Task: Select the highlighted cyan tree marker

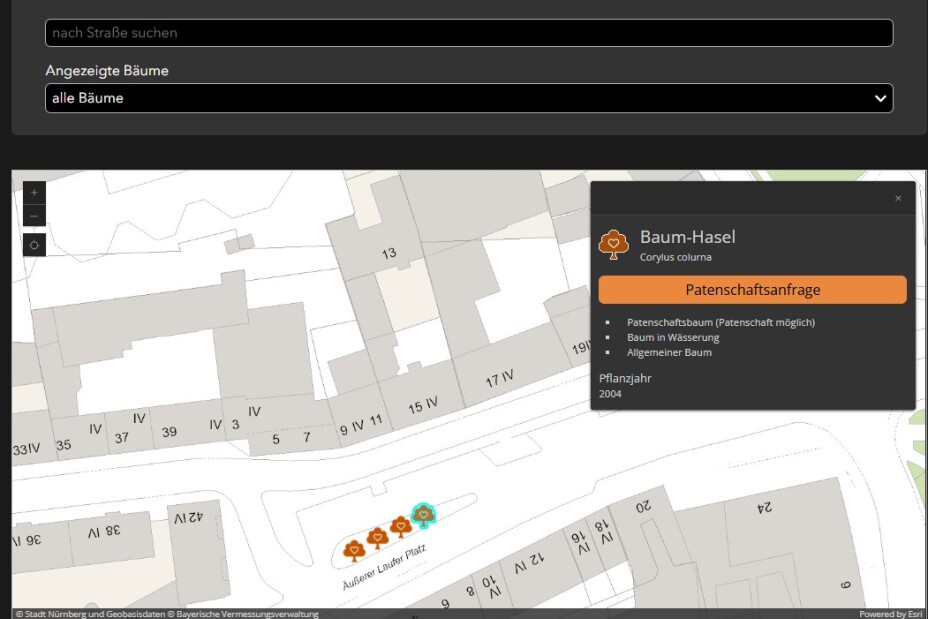Action: point(425,514)
